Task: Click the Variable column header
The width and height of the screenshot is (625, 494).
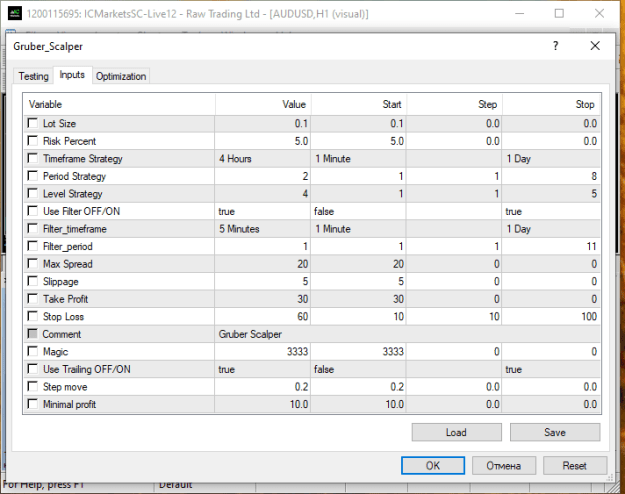Action: (x=119, y=104)
